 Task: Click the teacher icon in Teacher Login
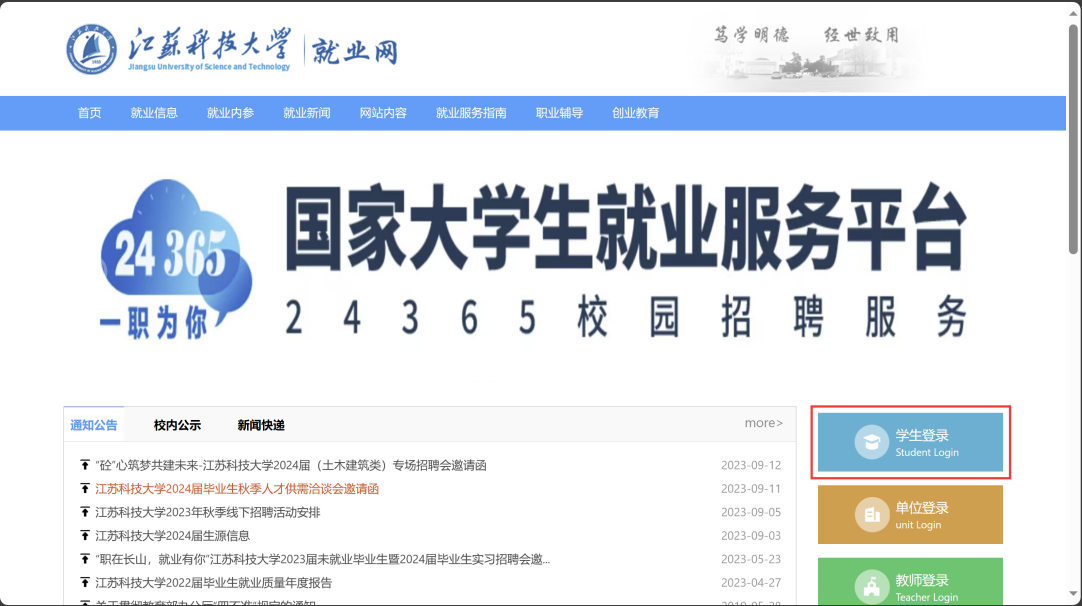click(871, 587)
